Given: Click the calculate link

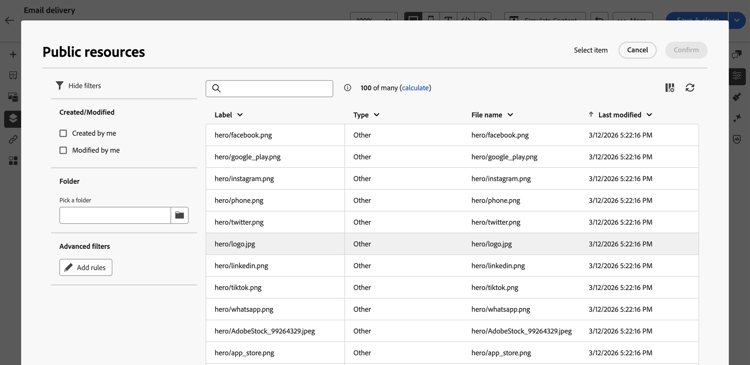Looking at the screenshot, I should click(415, 88).
